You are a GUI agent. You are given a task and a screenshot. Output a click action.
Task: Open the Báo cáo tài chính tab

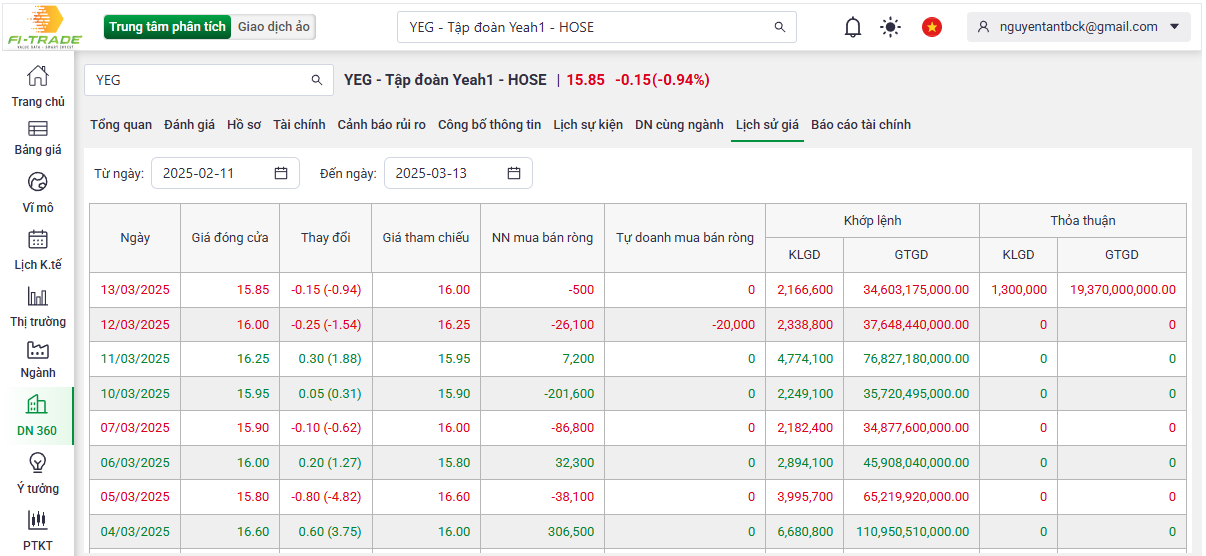(860, 125)
